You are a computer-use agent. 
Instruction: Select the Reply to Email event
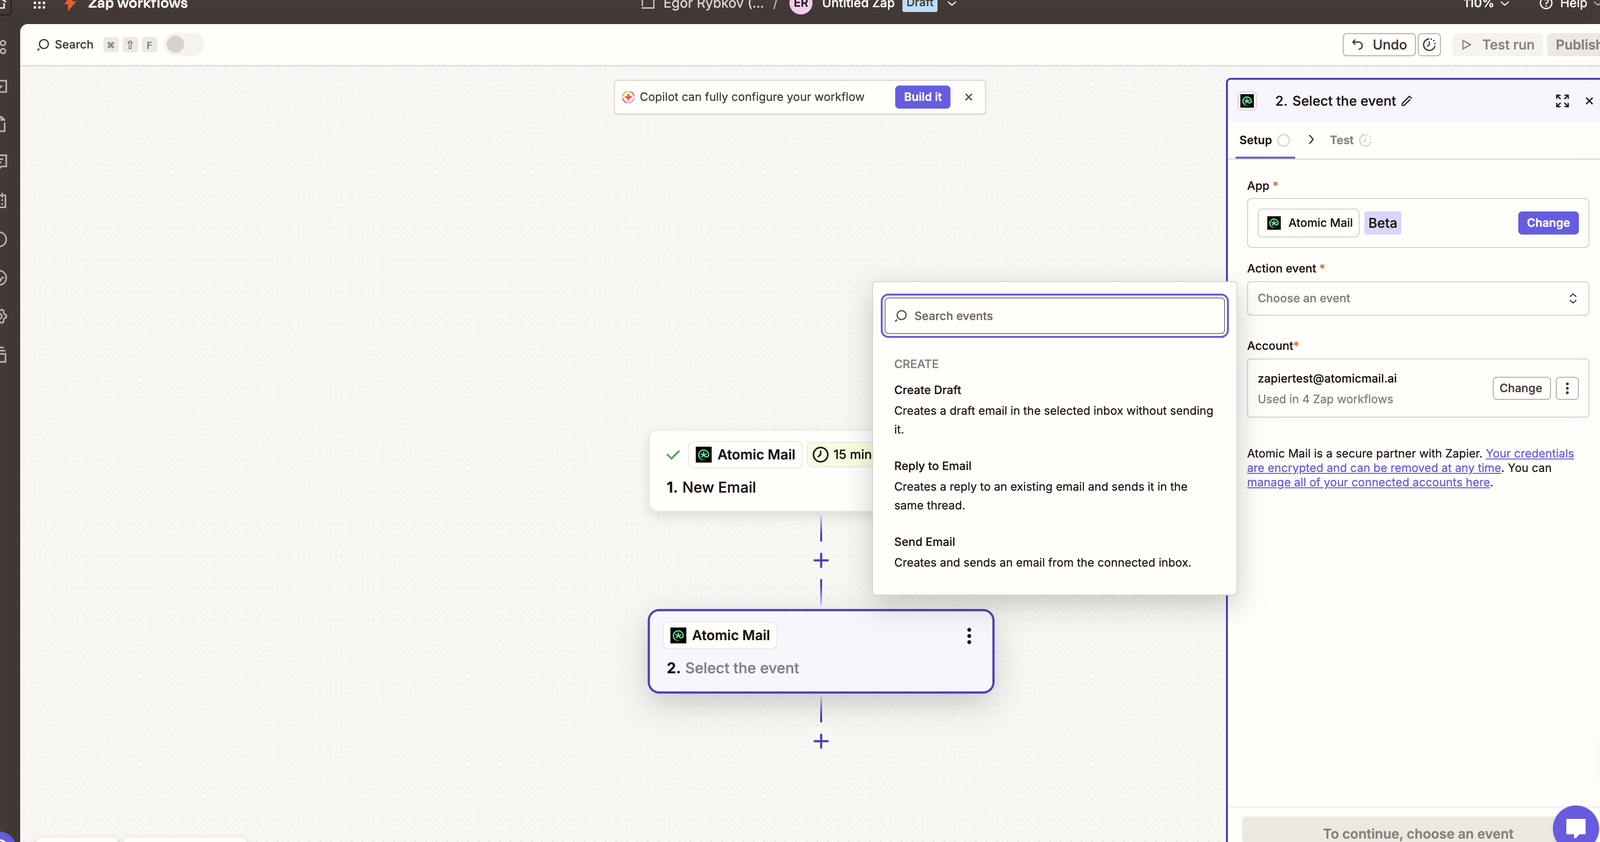1054,485
